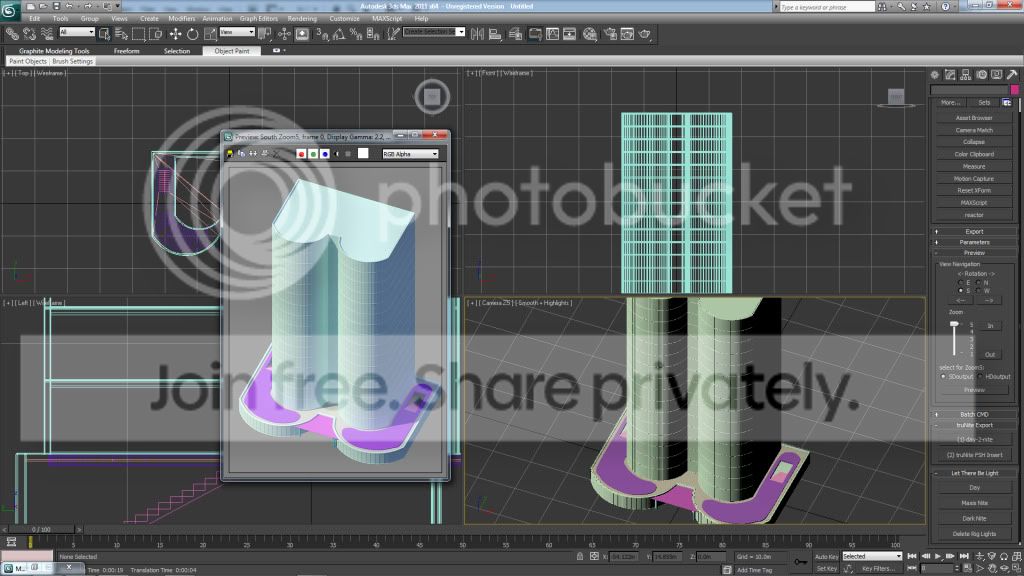Switch to the Freeform ribbon tab
This screenshot has height=576, width=1024.
pyautogui.click(x=127, y=51)
